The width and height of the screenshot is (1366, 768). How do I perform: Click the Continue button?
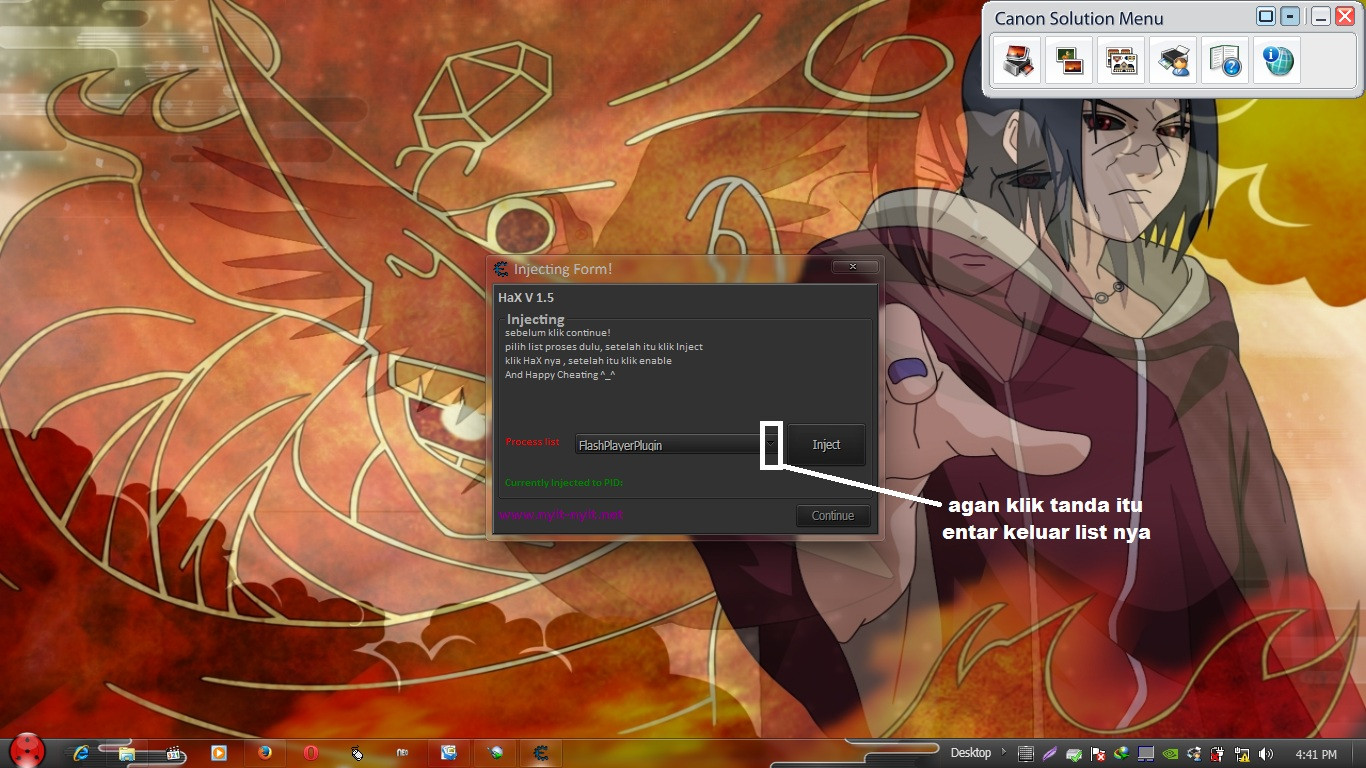(833, 516)
